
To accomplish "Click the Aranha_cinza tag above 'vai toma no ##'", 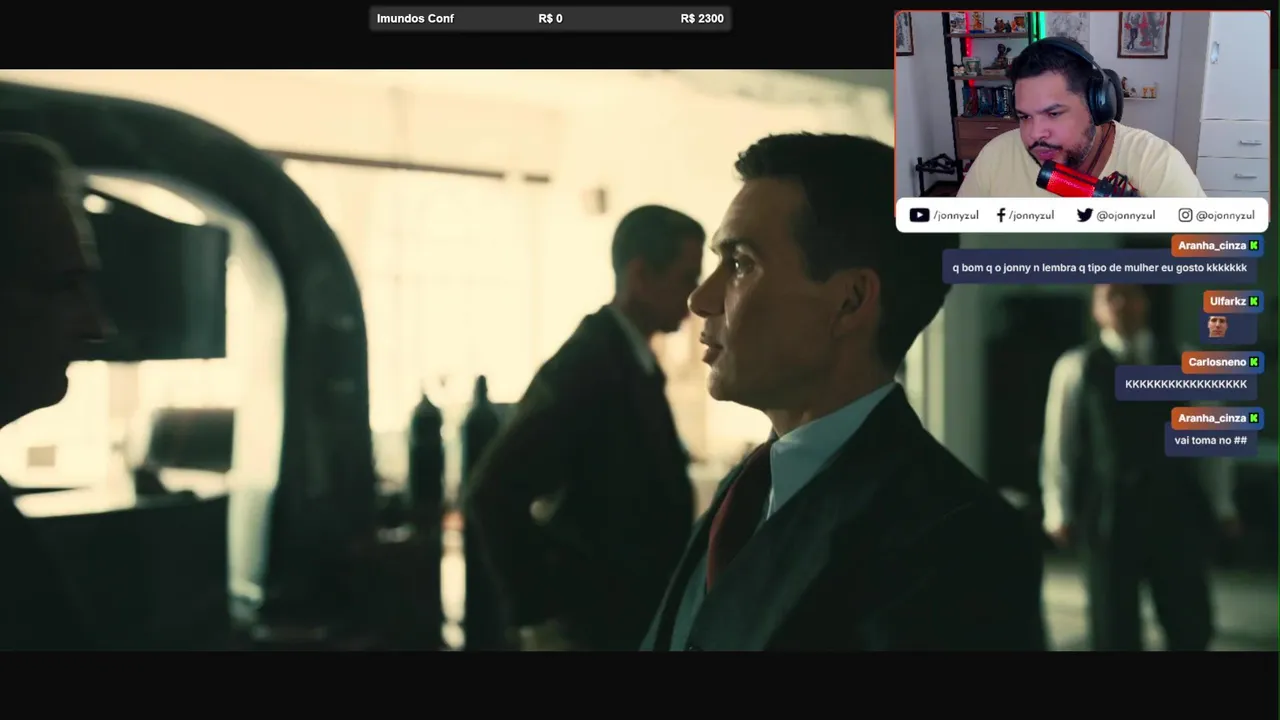I will (1217, 418).
